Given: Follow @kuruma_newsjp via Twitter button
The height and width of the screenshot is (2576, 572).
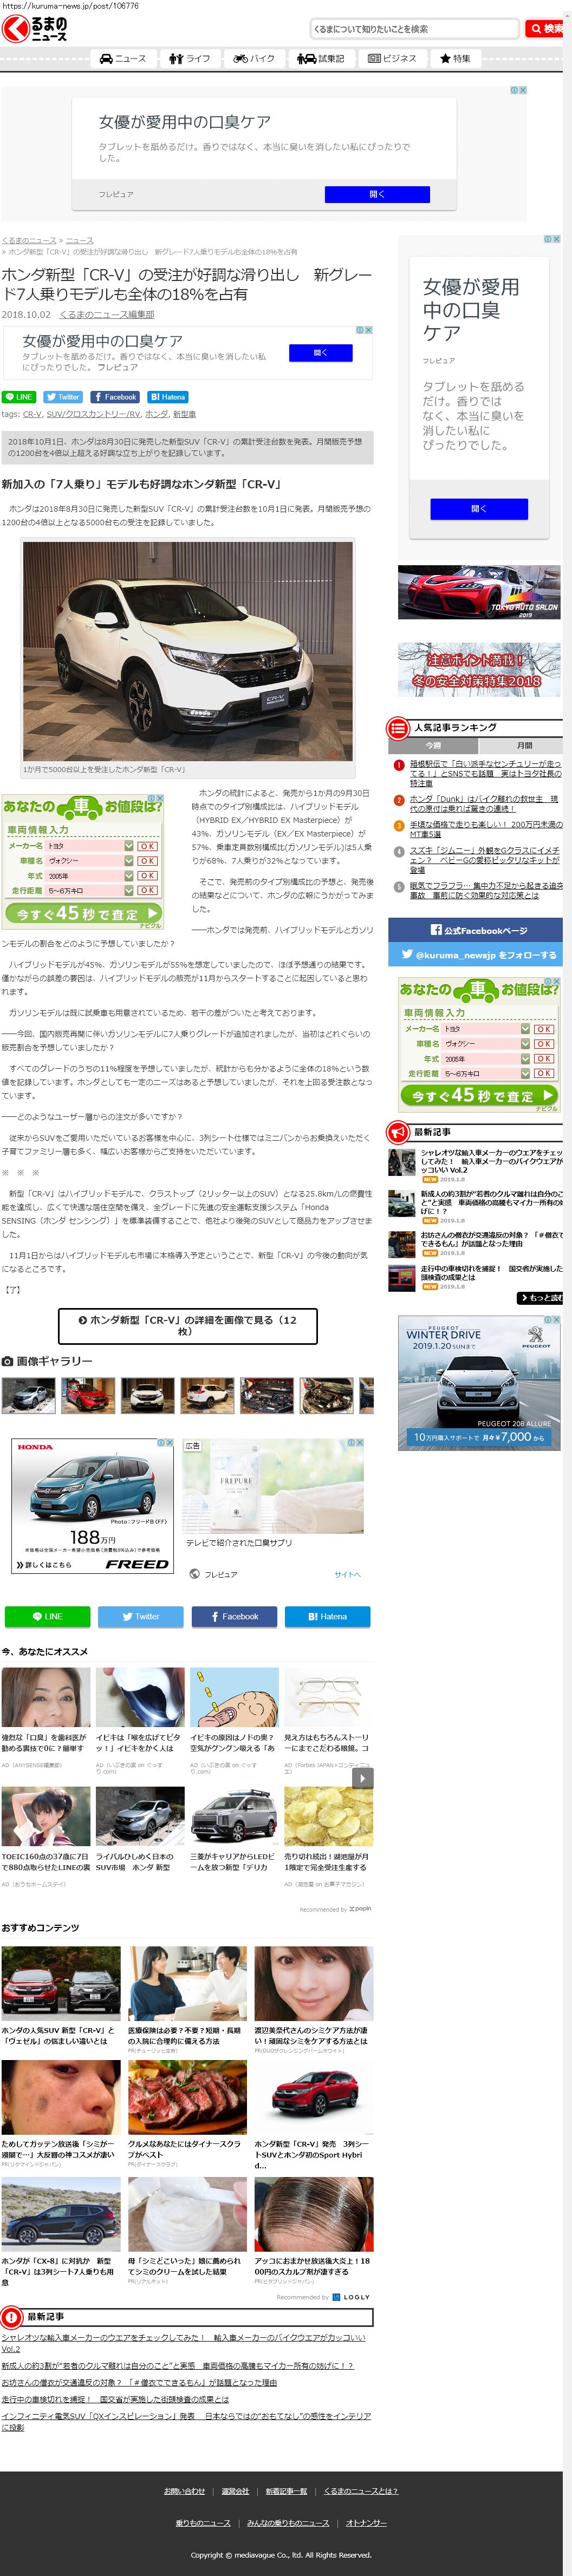Looking at the screenshot, I should click(475, 954).
